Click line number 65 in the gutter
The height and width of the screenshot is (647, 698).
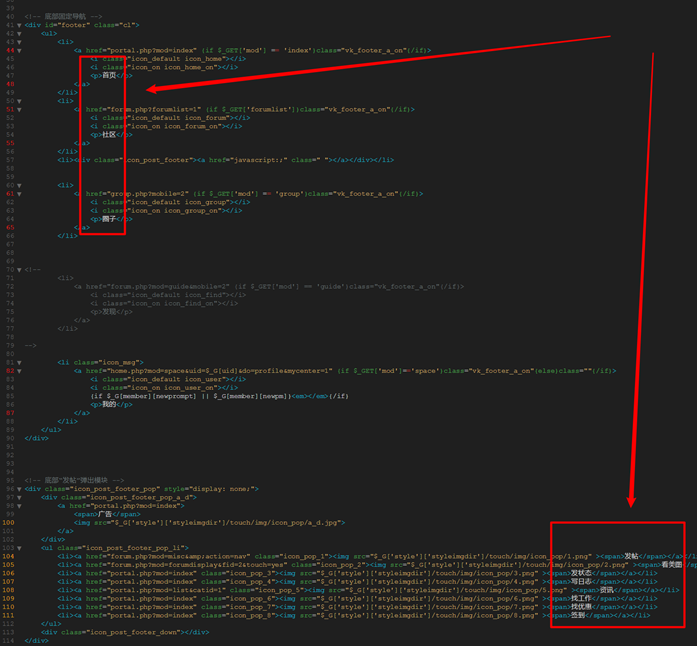10,228
